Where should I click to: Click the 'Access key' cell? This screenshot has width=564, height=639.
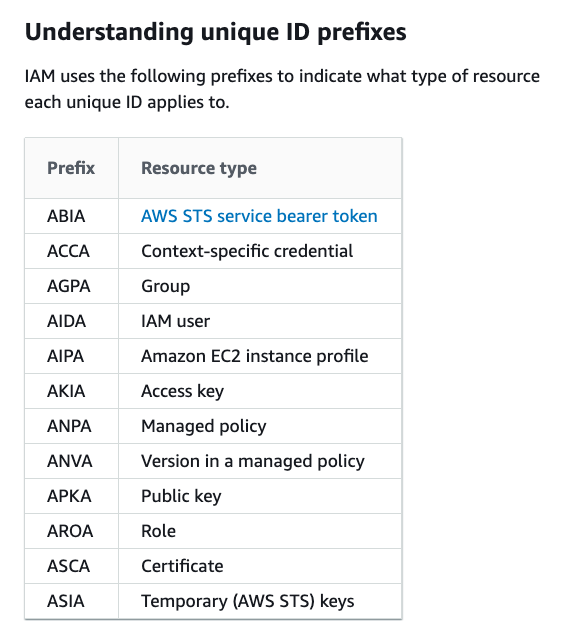point(260,391)
